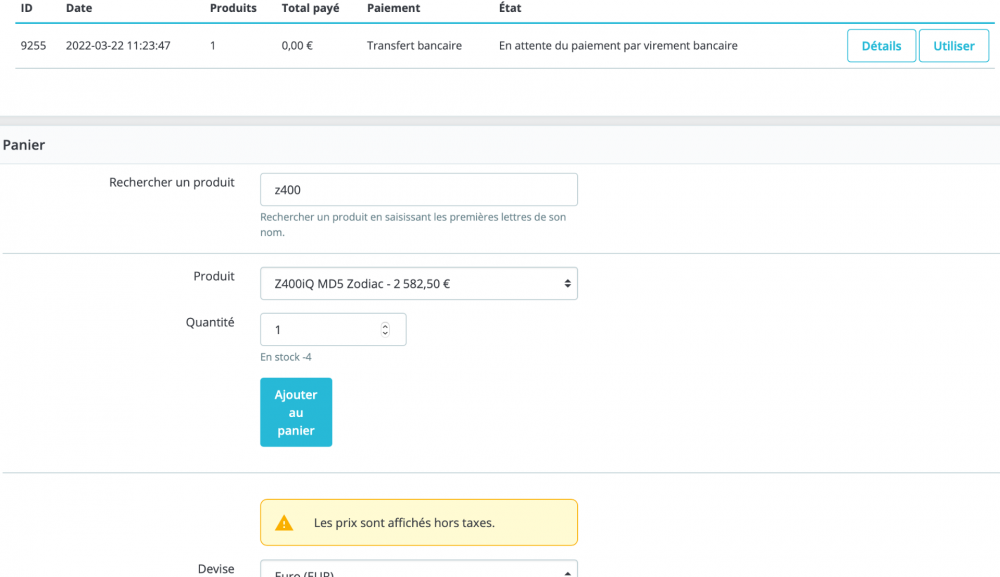Viewport: 1000px width, 577px height.
Task: Select the Paiement column header
Action: pos(393,8)
